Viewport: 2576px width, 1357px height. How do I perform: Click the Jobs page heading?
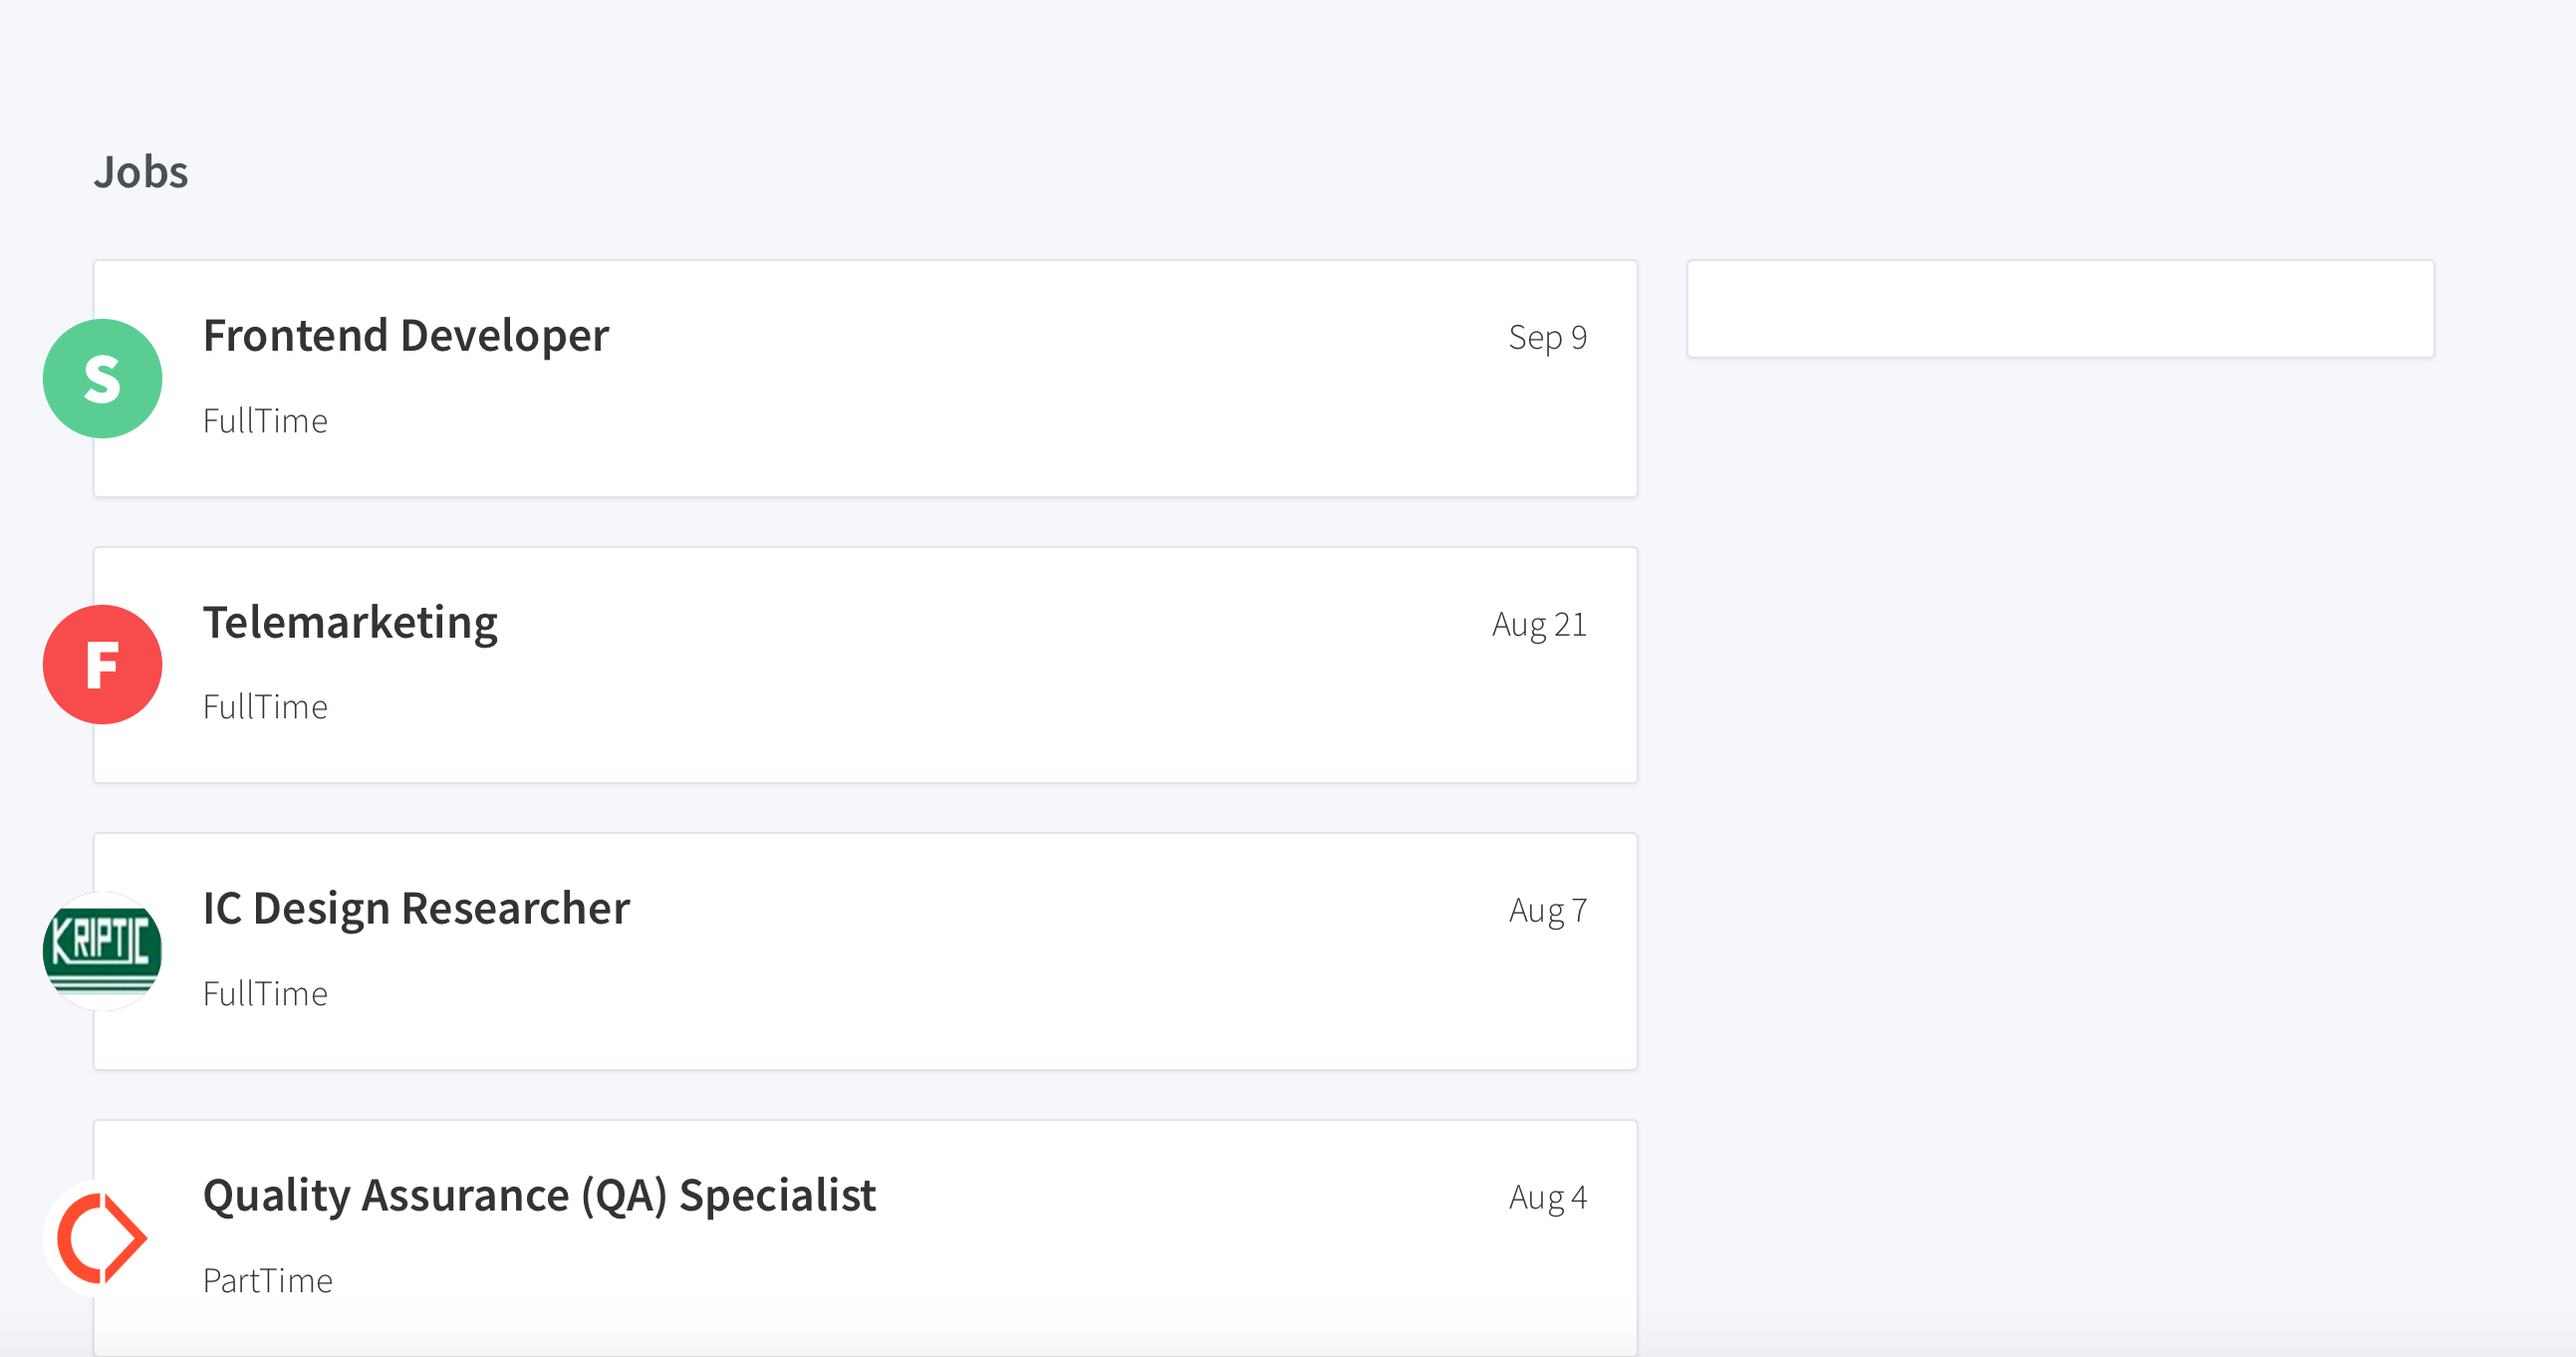(141, 172)
